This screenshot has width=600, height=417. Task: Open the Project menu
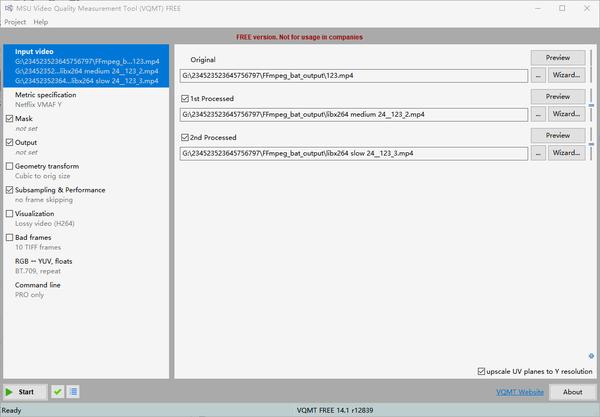point(15,22)
